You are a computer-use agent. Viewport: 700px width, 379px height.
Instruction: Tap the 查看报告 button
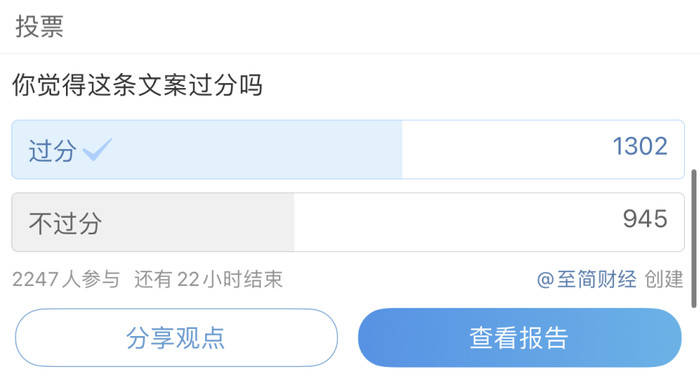coord(520,337)
